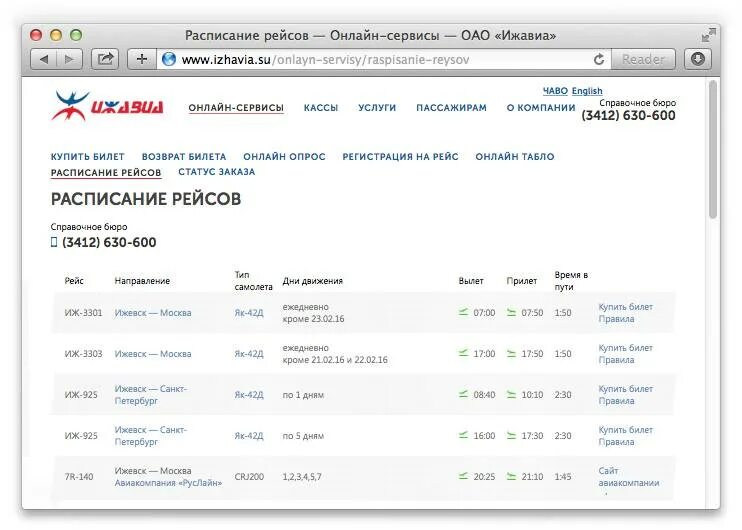Viewport: 742px width, 530px height.
Task: Select РАСПИСАНИЕ РЕЙСОВ tab
Action: (106, 173)
